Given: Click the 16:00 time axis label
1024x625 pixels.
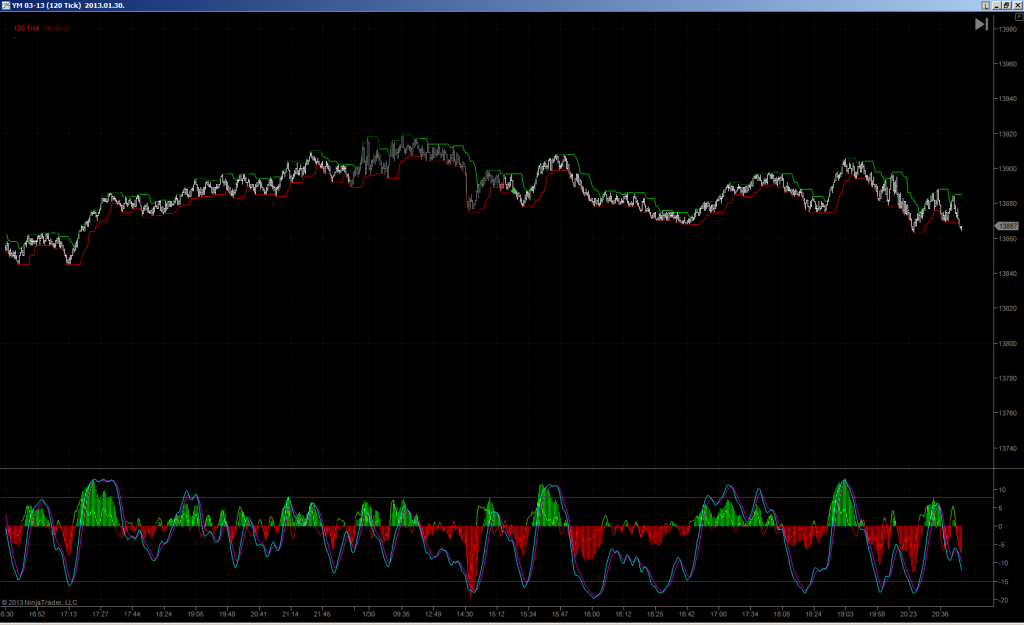Looking at the screenshot, I should [592, 614].
